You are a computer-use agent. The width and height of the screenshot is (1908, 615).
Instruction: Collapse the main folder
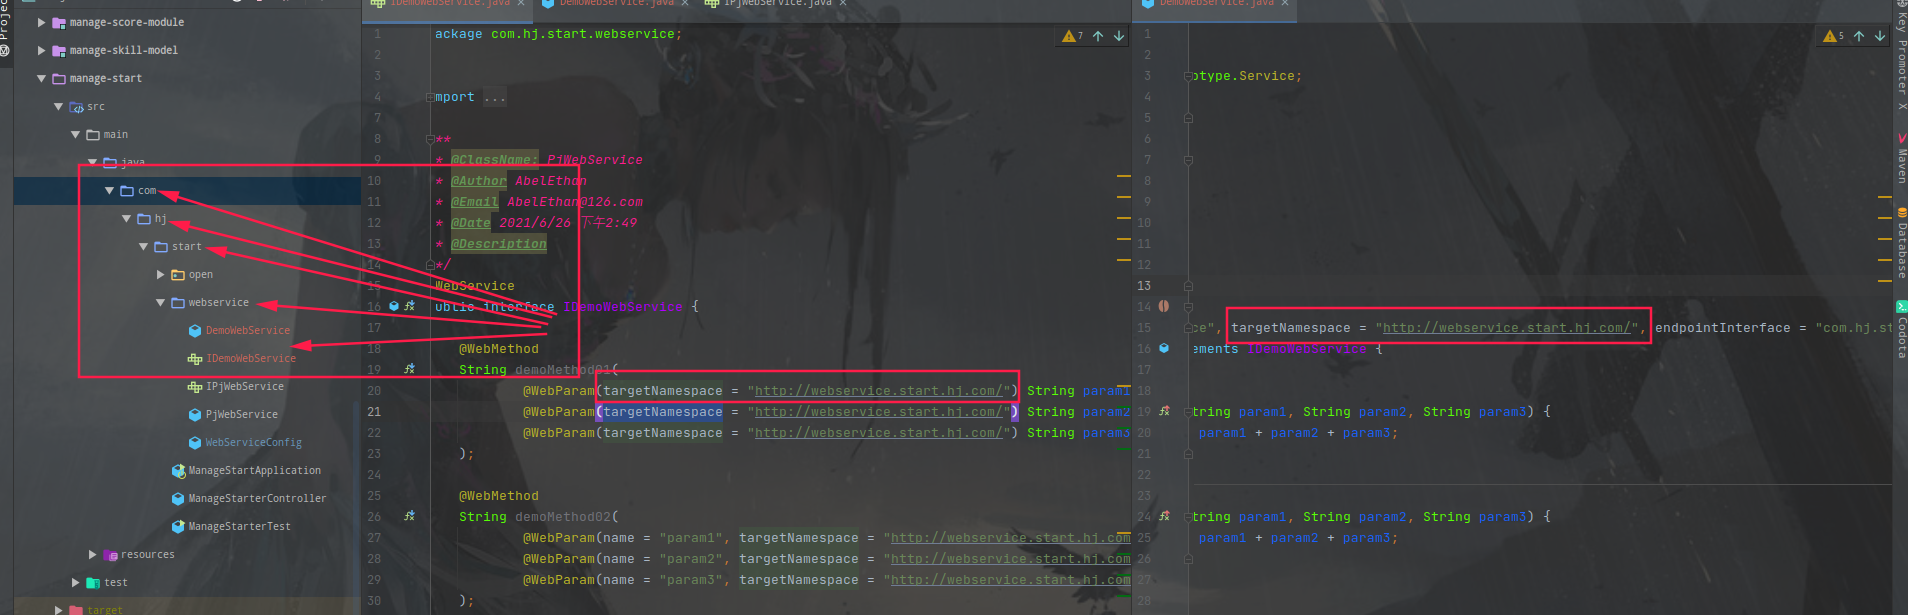[75, 134]
